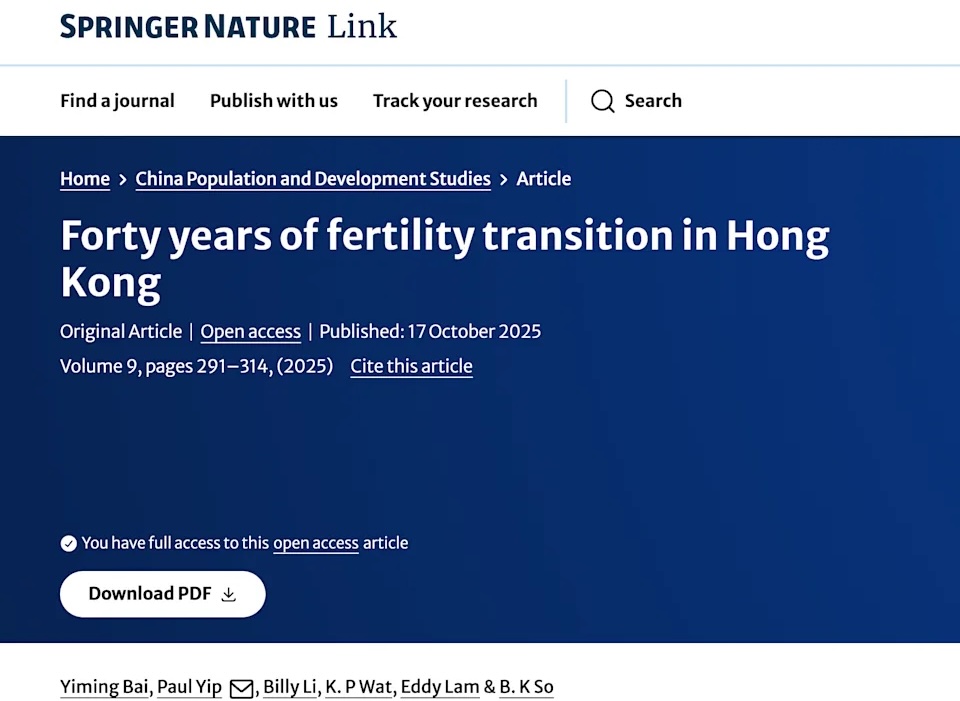This screenshot has width=960, height=701.
Task: Open author Paul Yip profile link
Action: pos(189,687)
